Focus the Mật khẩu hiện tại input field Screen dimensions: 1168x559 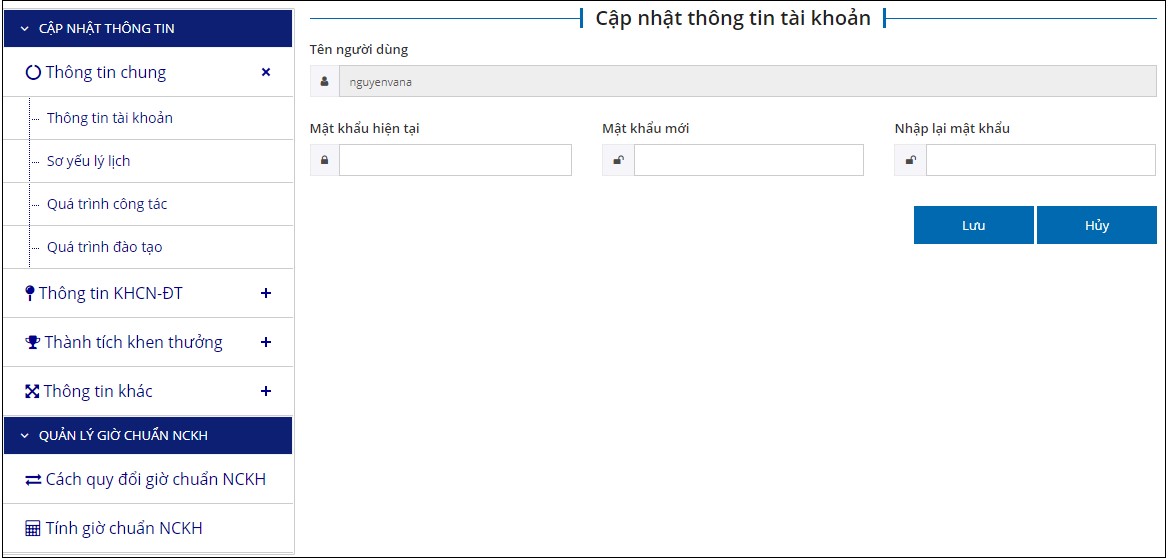(x=455, y=160)
